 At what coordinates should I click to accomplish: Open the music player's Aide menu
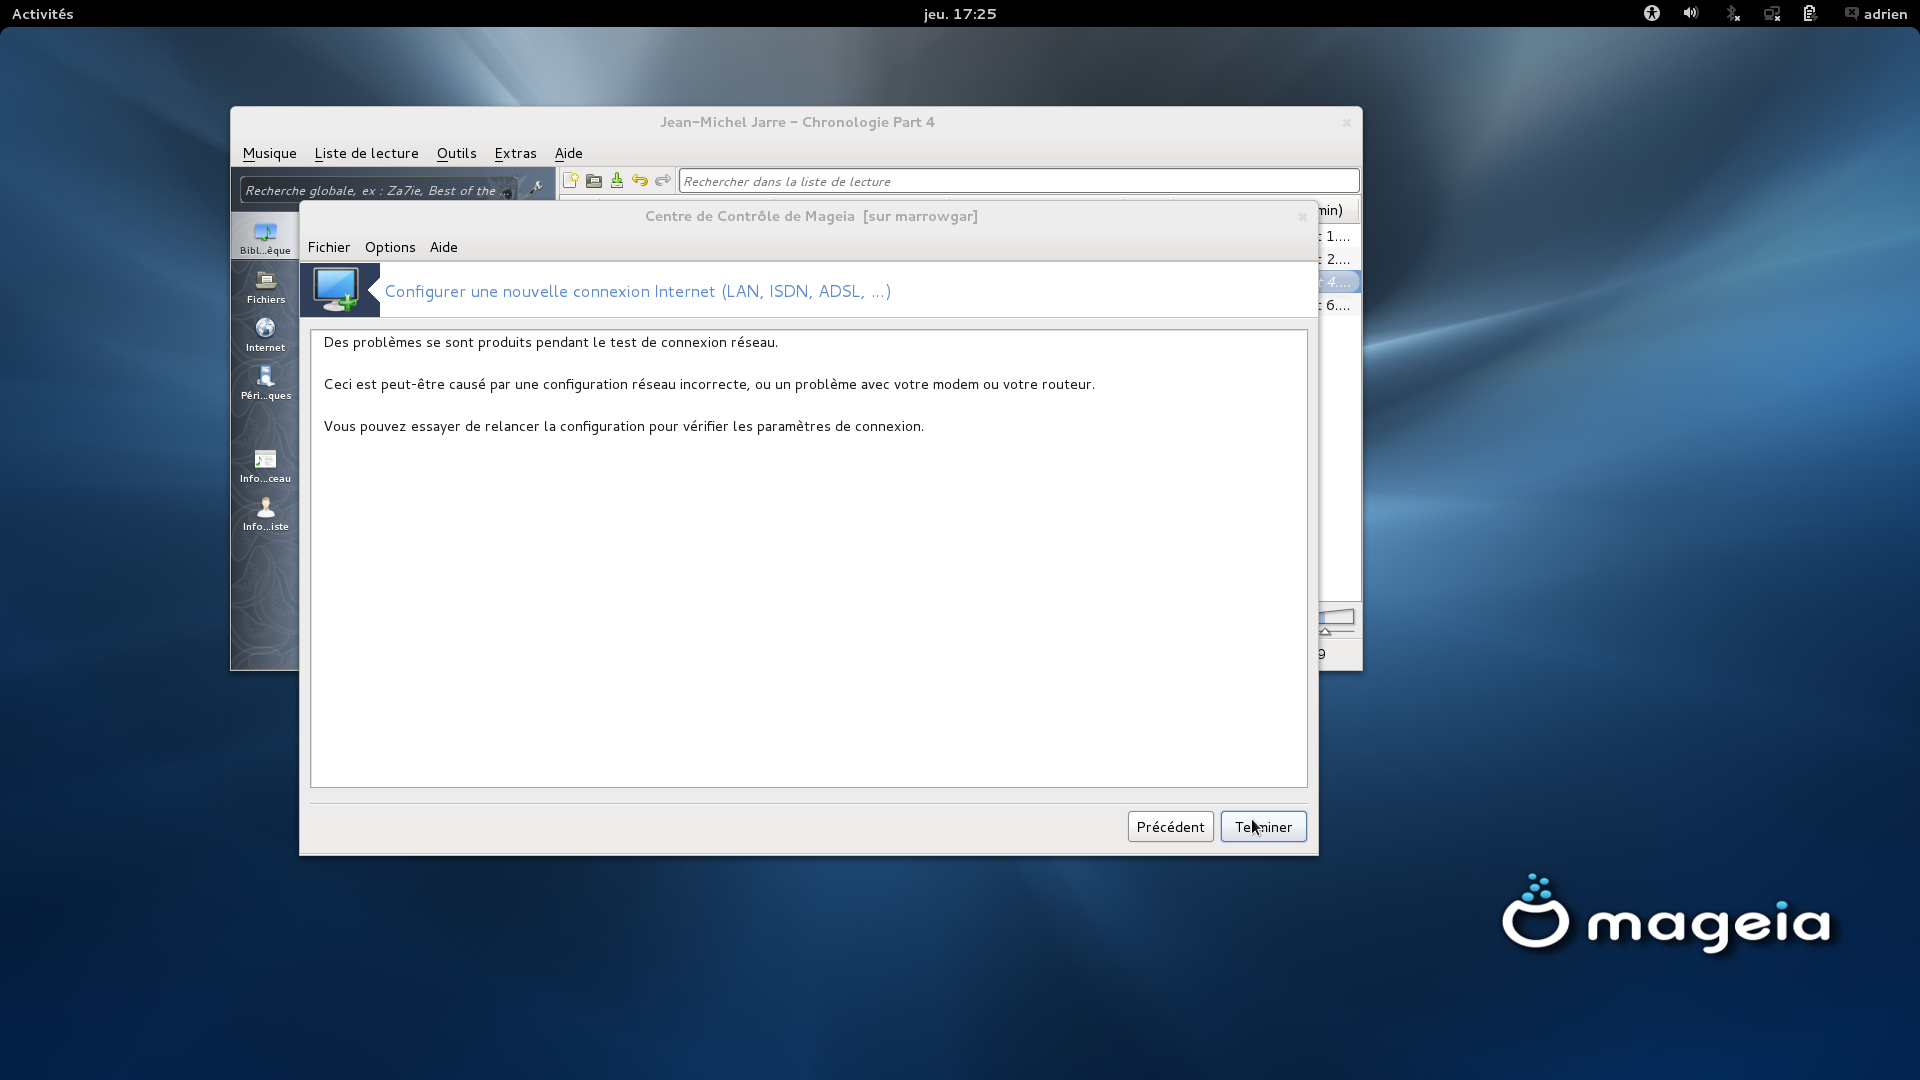pyautogui.click(x=568, y=153)
